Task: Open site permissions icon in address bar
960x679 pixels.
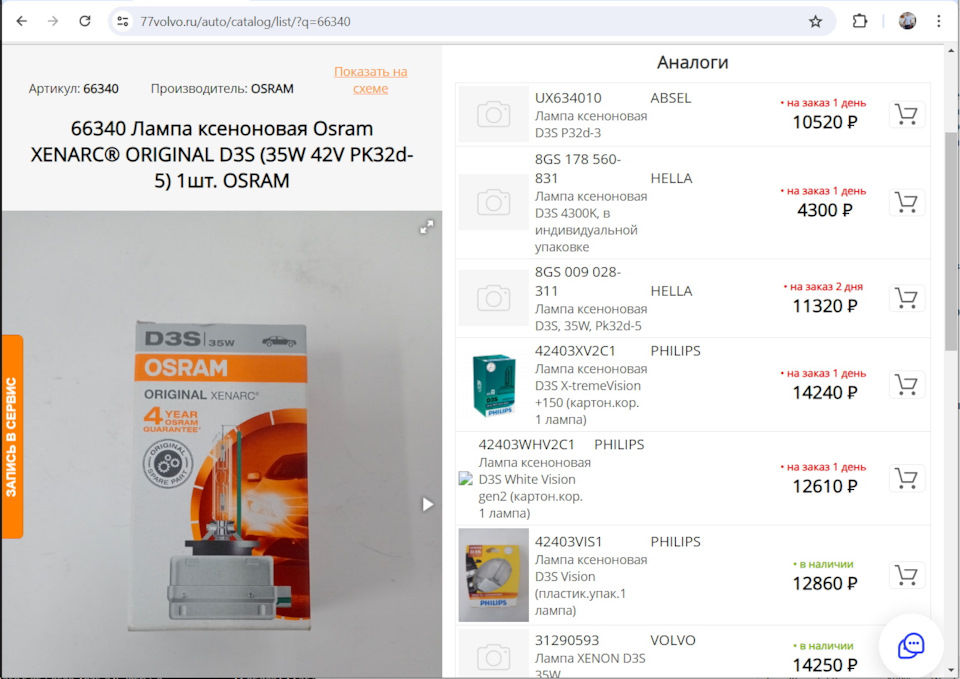Action: pyautogui.click(x=122, y=20)
